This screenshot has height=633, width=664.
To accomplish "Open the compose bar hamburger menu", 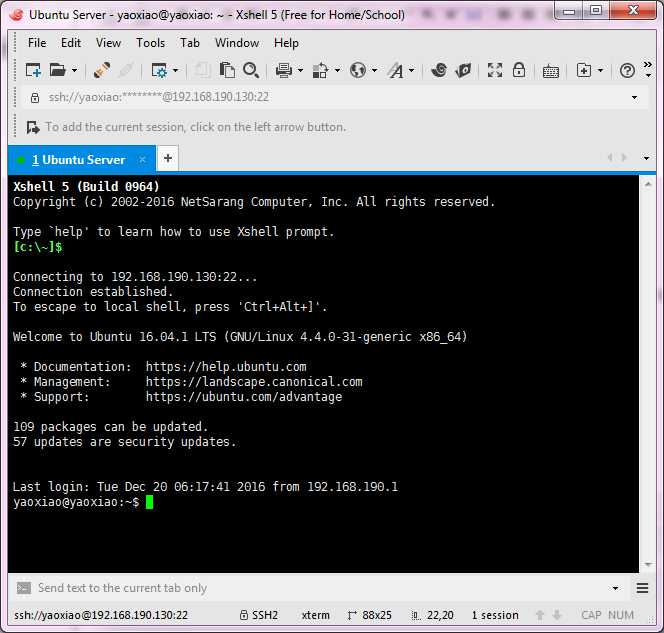I will tap(642, 588).
